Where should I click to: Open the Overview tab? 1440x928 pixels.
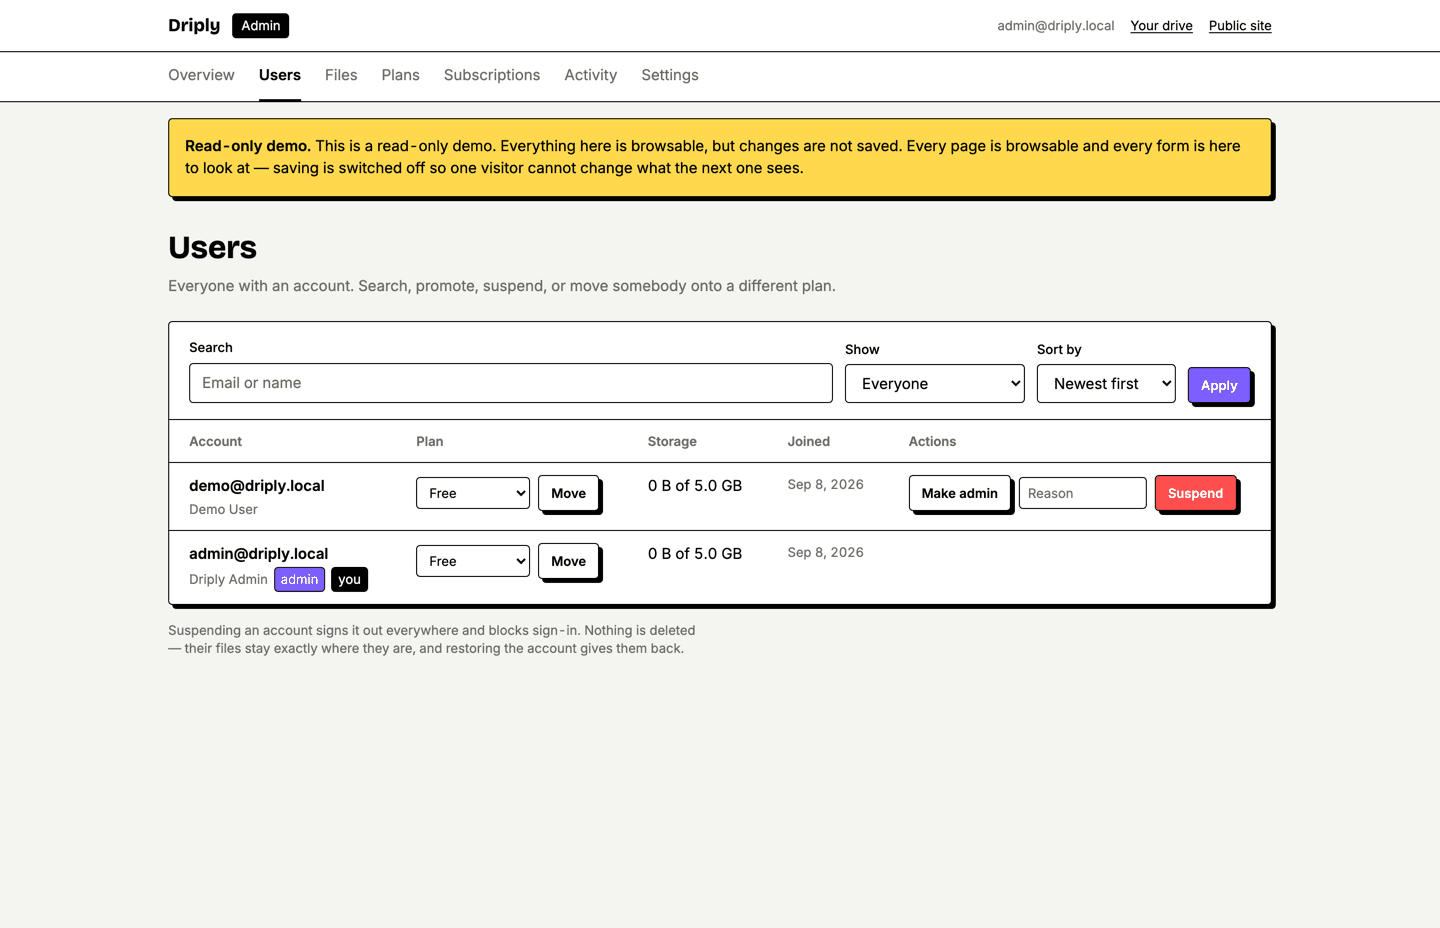(201, 75)
